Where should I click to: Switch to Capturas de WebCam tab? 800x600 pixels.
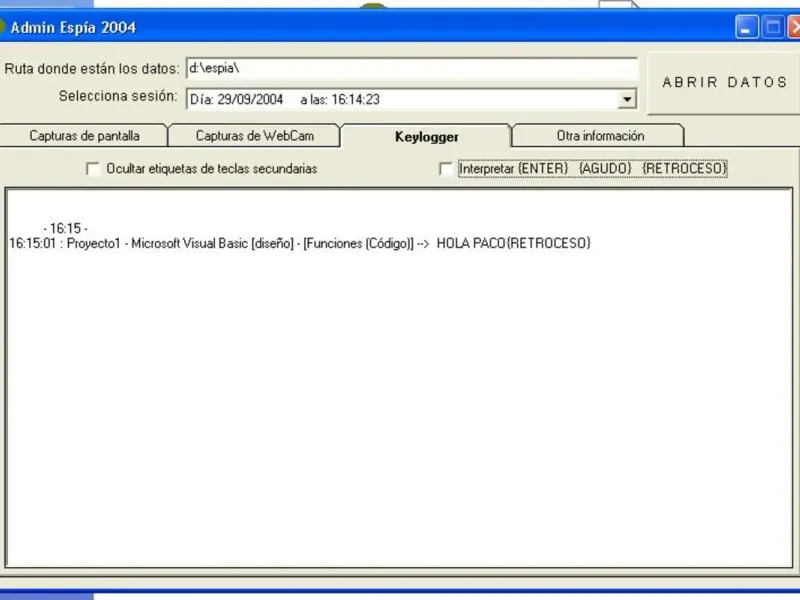pyautogui.click(x=254, y=136)
